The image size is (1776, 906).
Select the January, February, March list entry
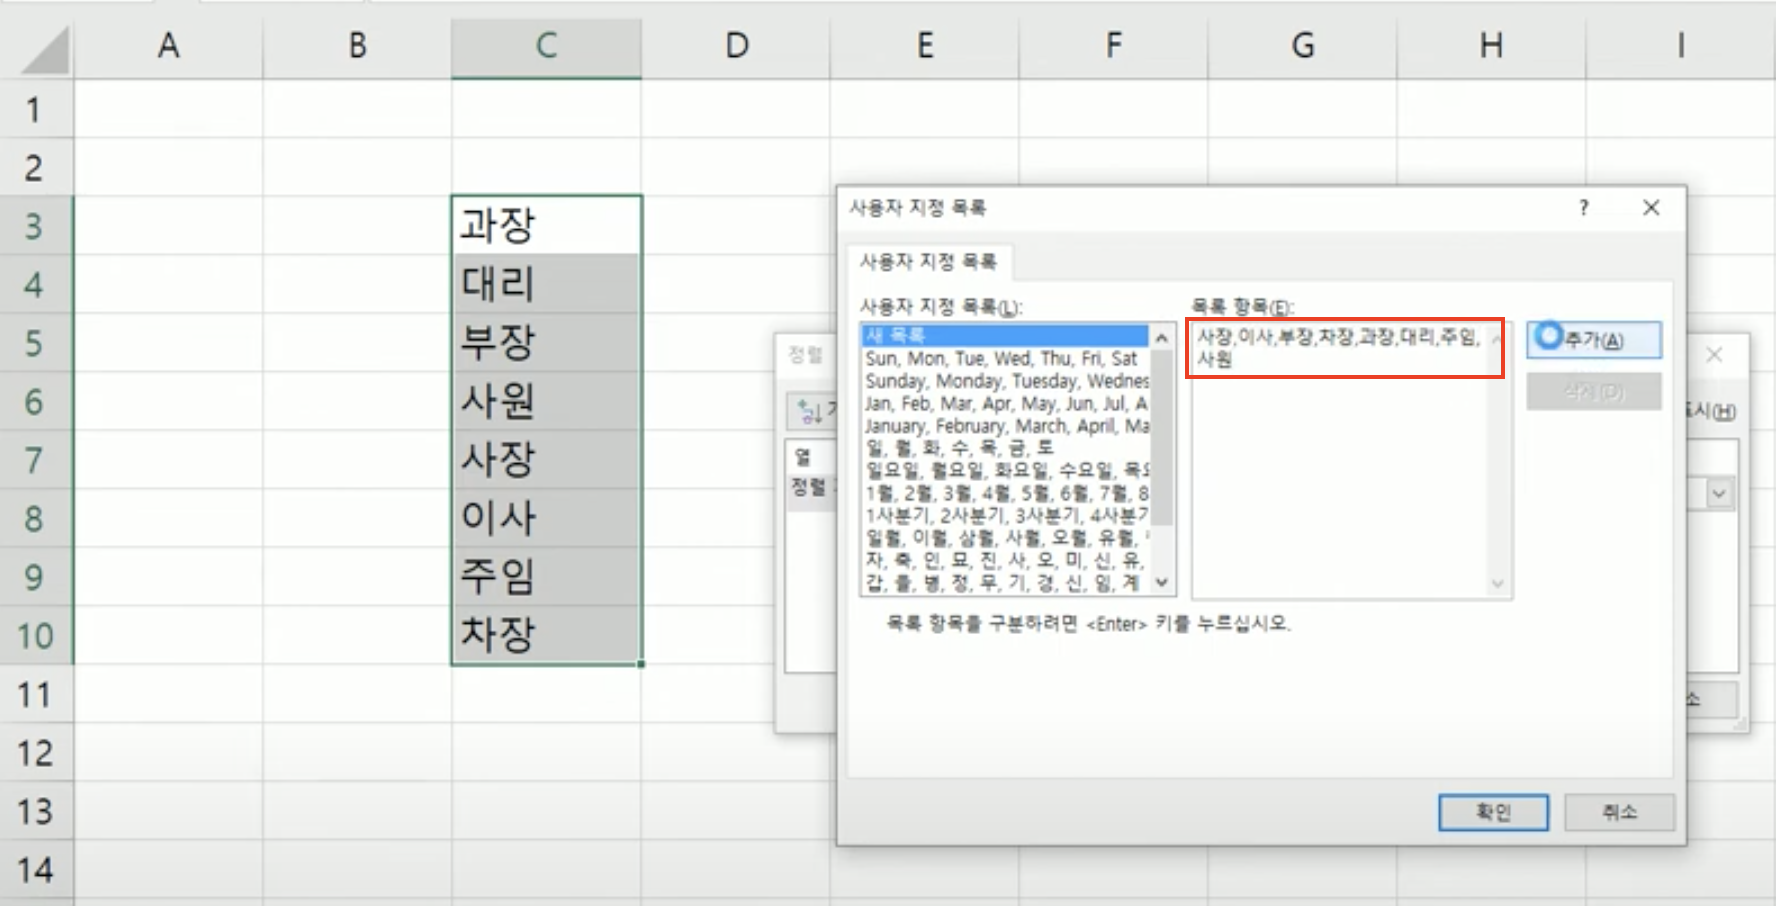[x=1005, y=426]
